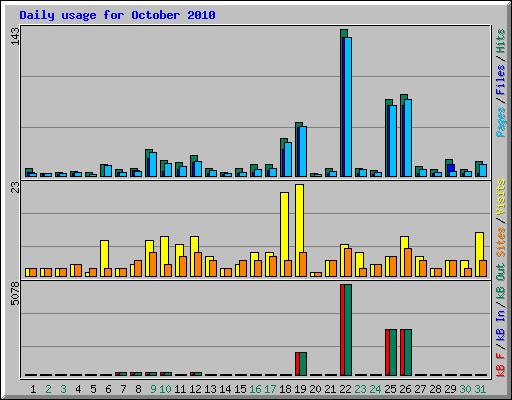Click day 18 on the x-axis
This screenshot has width=512, height=400.
coord(285,389)
